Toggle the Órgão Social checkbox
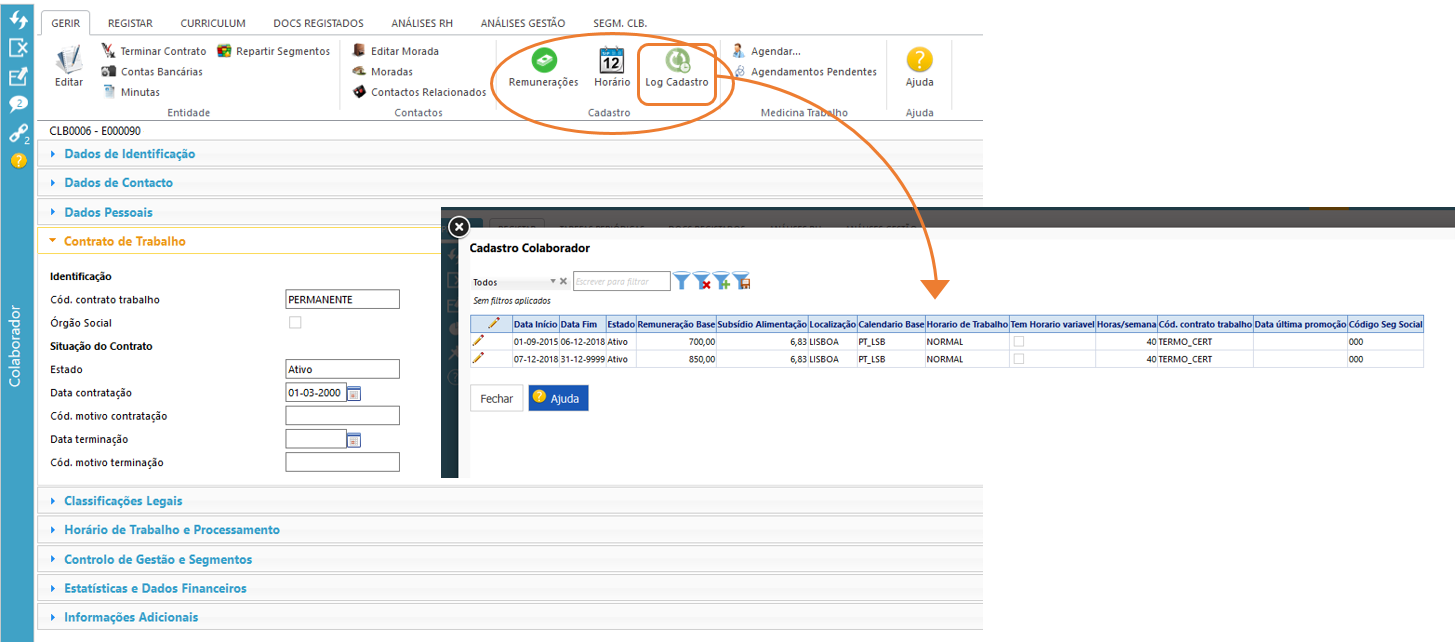Image resolution: width=1455 pixels, height=642 pixels. 295,323
